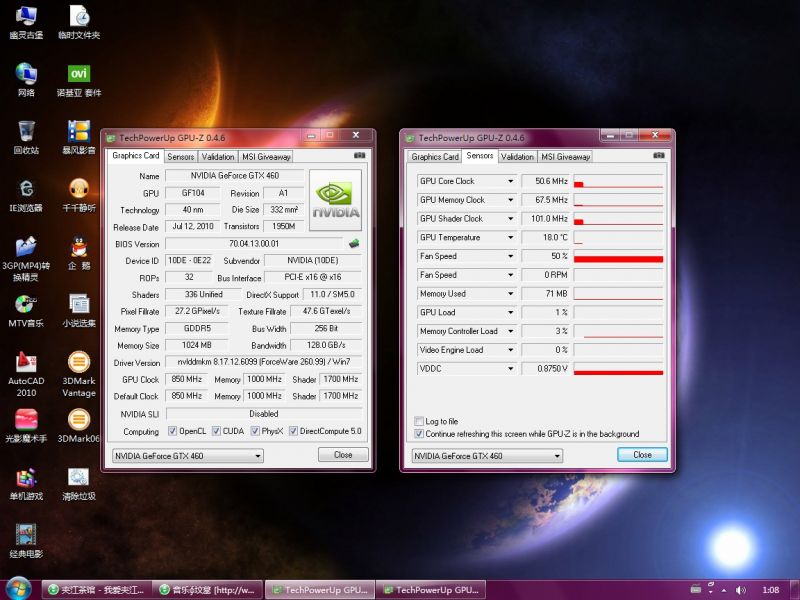Click the BIOS Version field 70.04.13.00.01
The width and height of the screenshot is (800, 600).
pyautogui.click(x=254, y=243)
